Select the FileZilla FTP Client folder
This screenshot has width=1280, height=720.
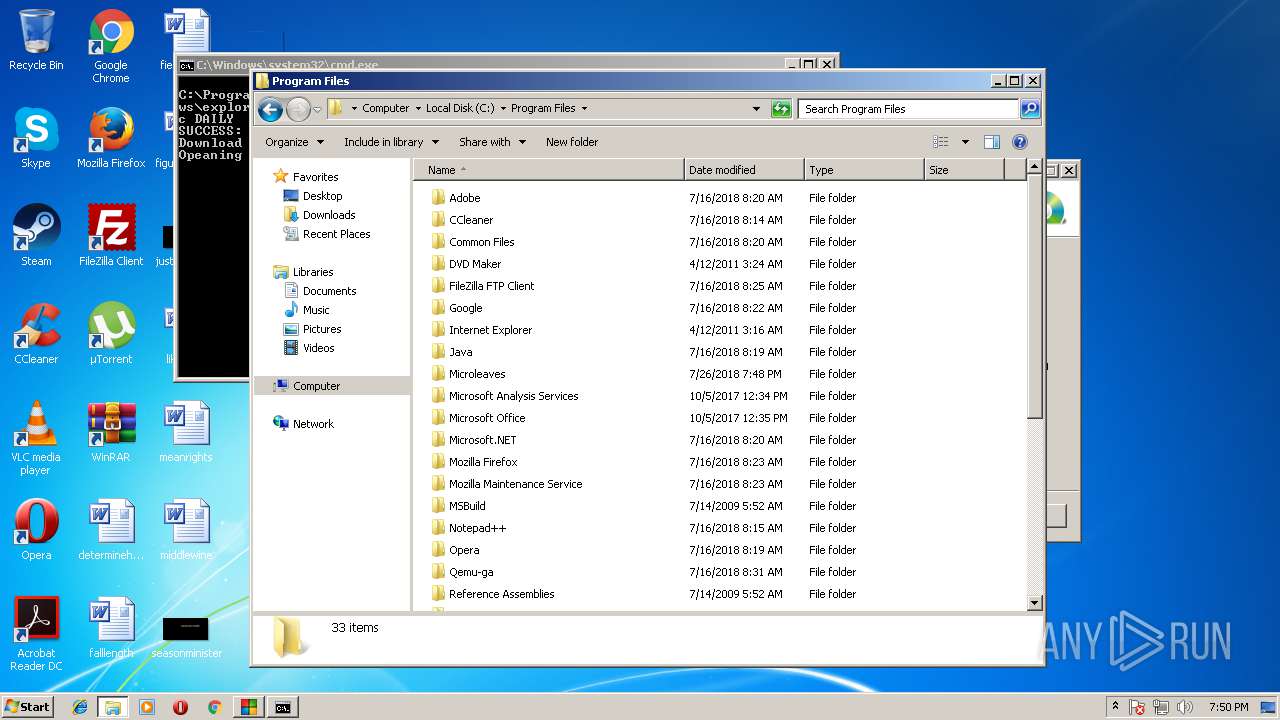(491, 286)
